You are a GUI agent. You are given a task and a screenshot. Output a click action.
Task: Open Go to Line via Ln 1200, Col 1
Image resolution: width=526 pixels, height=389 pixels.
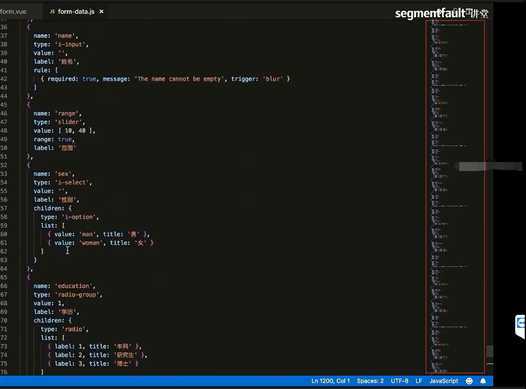click(x=330, y=381)
